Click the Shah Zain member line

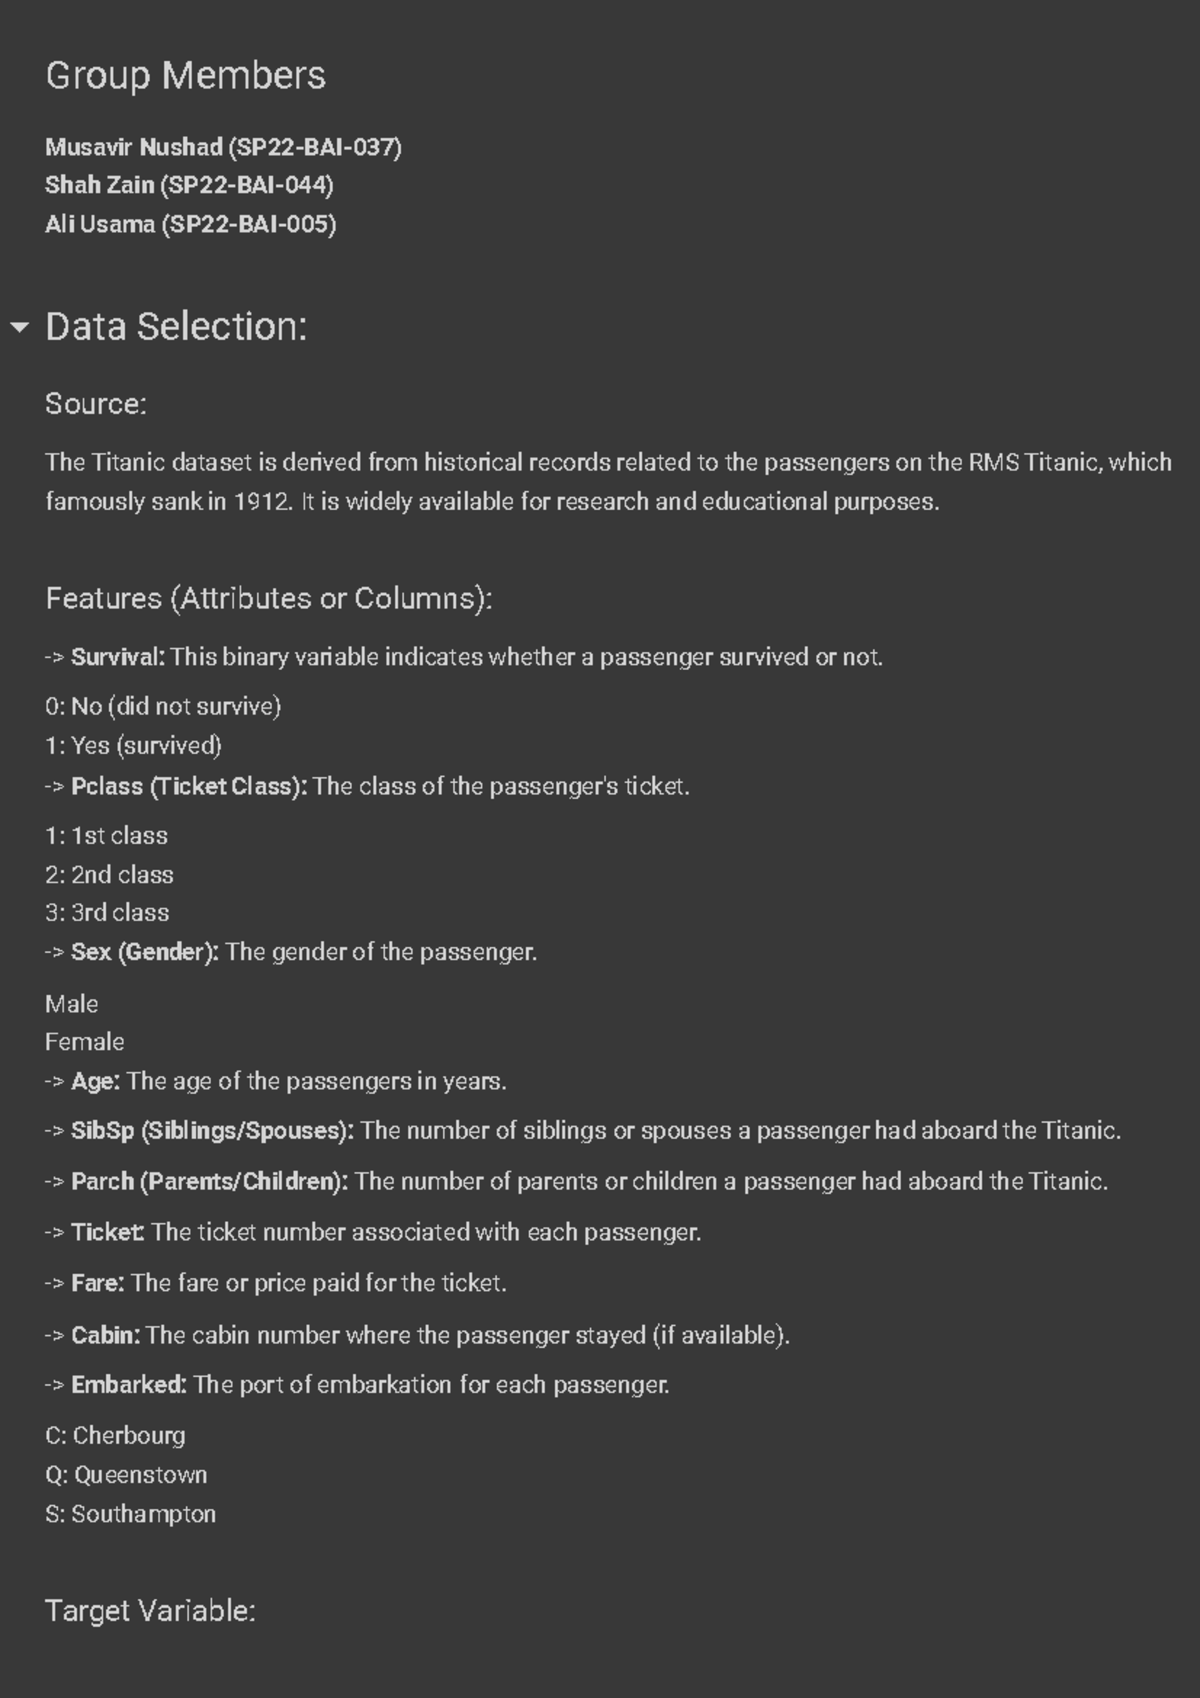(x=189, y=185)
